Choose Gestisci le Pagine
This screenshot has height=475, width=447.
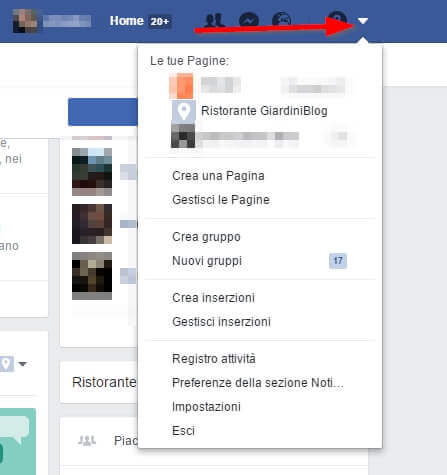pyautogui.click(x=221, y=200)
